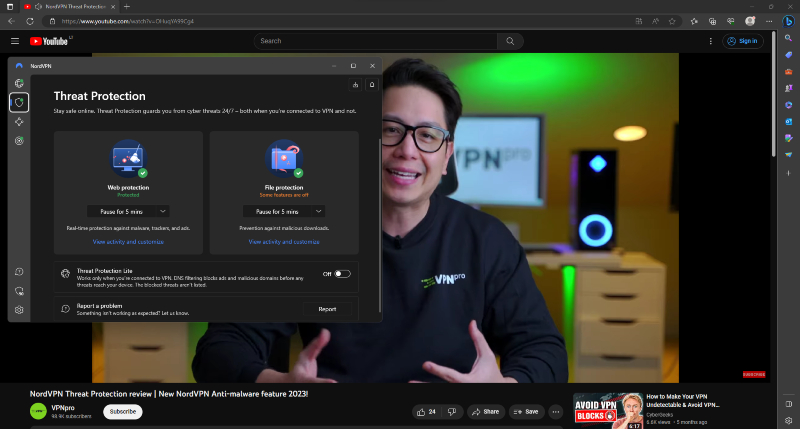Open the YouTube hamburger guide menu
Image resolution: width=800 pixels, height=429 pixels.
tap(15, 41)
